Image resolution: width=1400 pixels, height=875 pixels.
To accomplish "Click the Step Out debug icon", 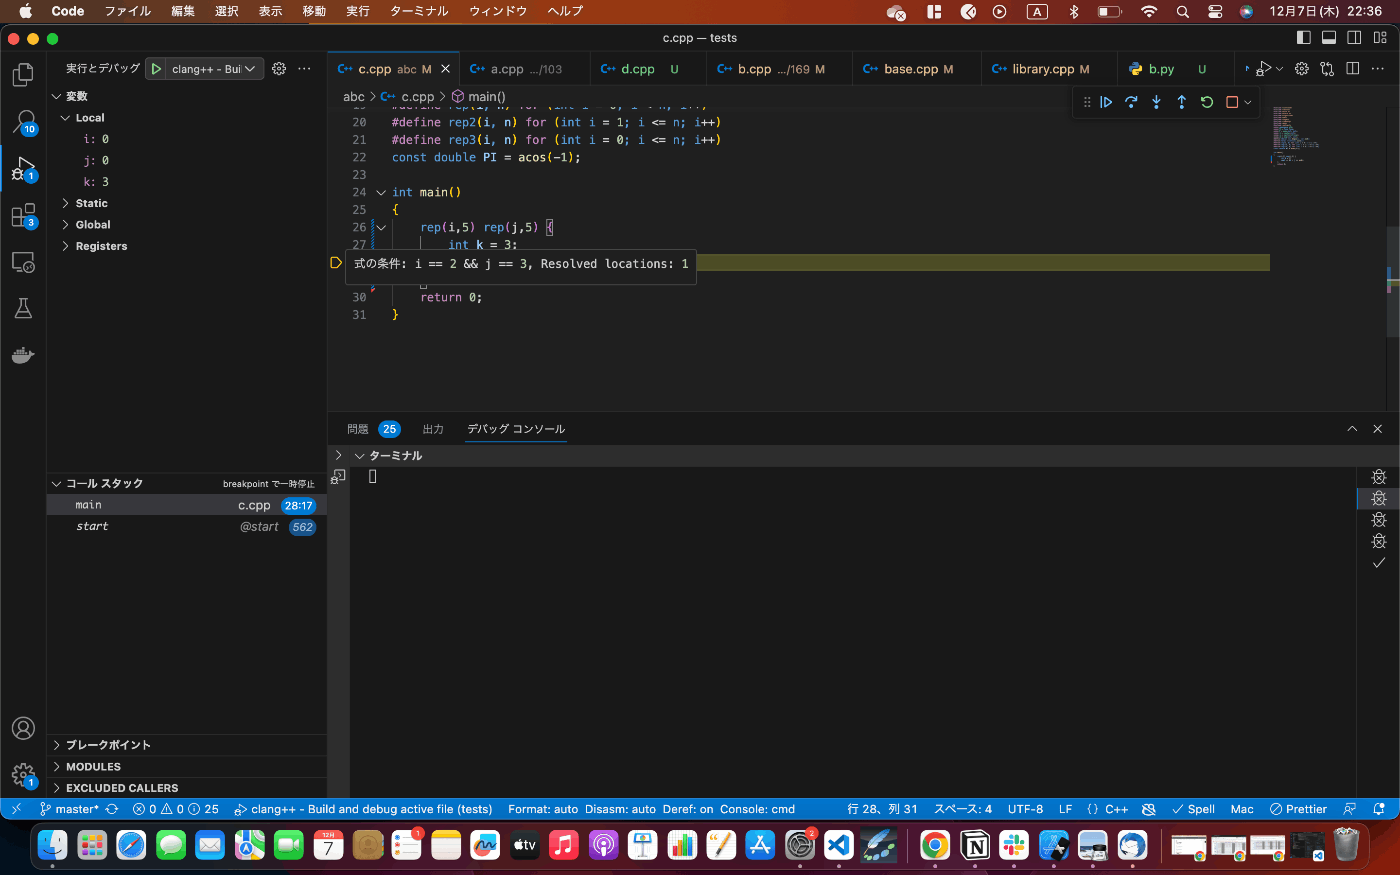I will tap(1181, 102).
